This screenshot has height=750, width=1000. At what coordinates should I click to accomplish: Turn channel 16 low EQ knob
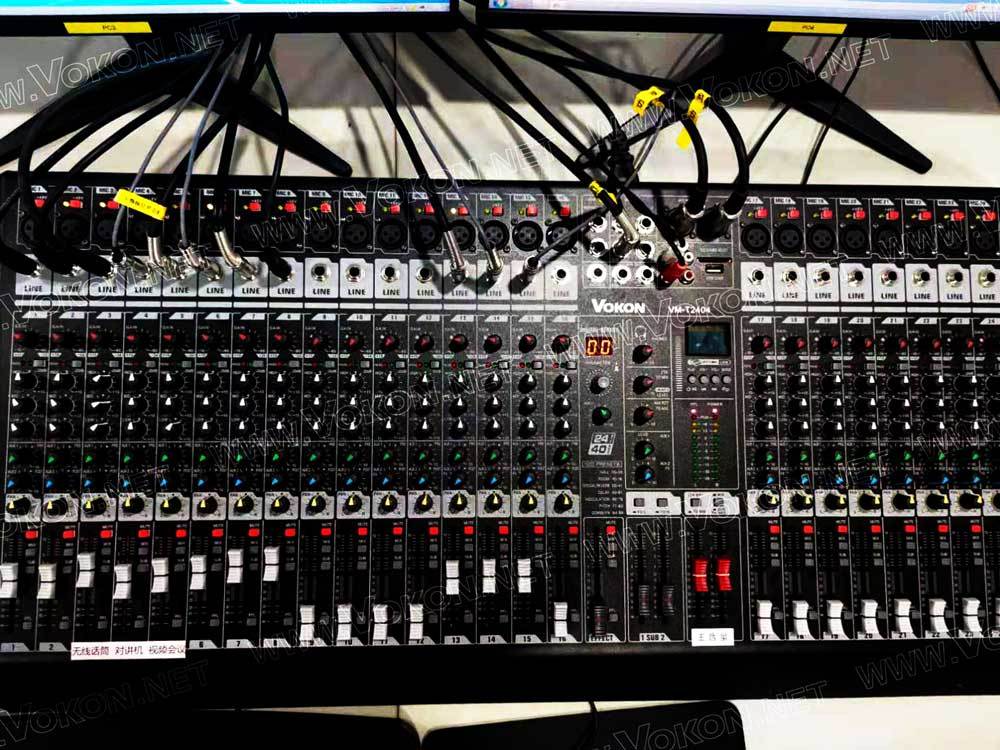click(561, 428)
